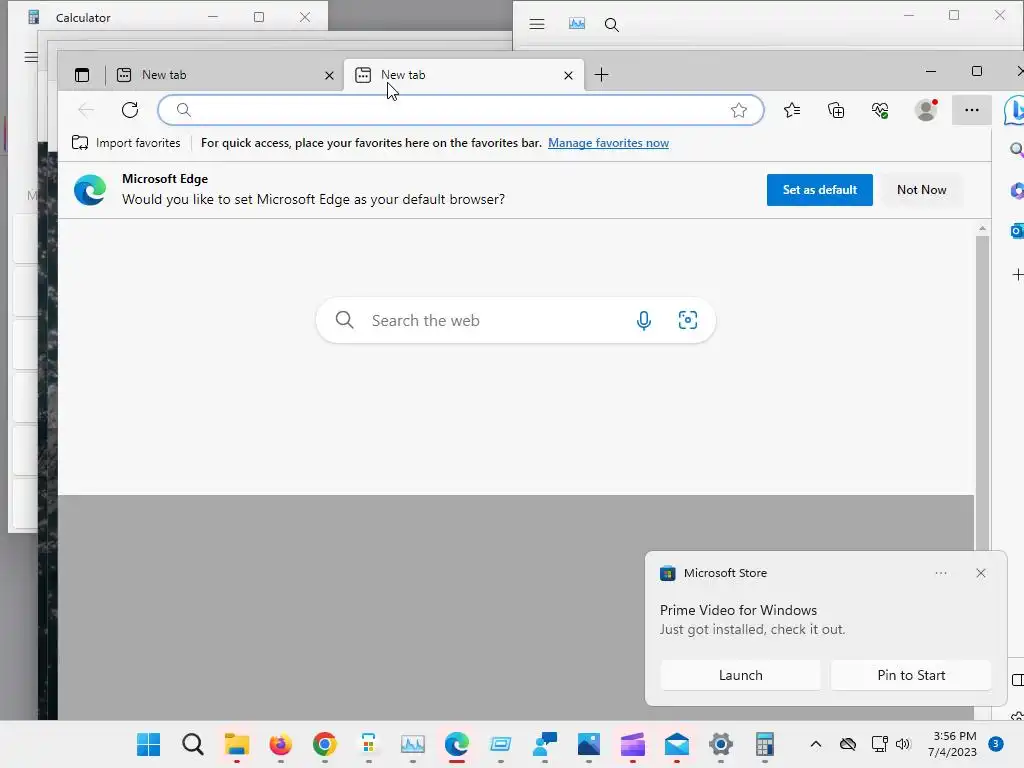This screenshot has width=1024, height=768.
Task: Launch Google Chrome from taskbar
Action: pyautogui.click(x=325, y=744)
